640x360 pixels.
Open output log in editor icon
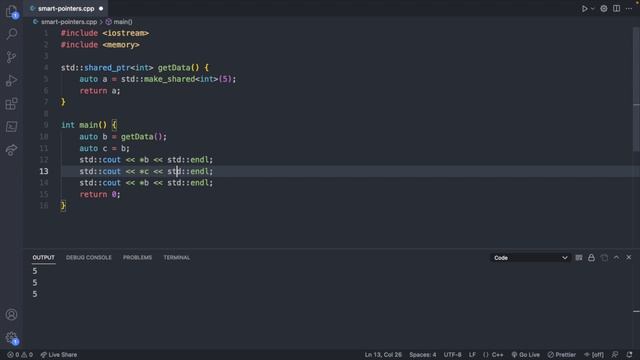coord(604,258)
